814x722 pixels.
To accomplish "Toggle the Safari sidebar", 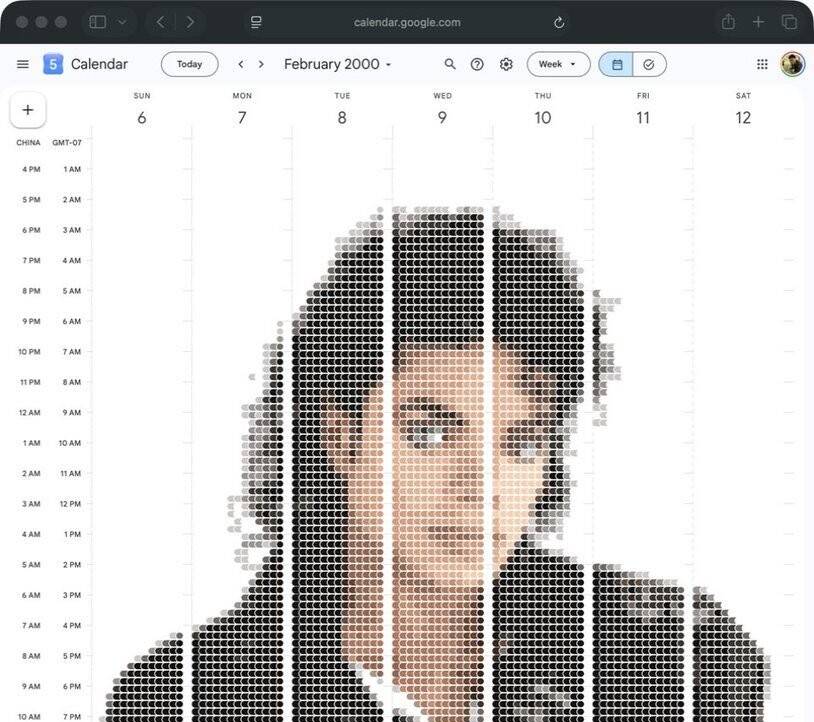I will (98, 22).
